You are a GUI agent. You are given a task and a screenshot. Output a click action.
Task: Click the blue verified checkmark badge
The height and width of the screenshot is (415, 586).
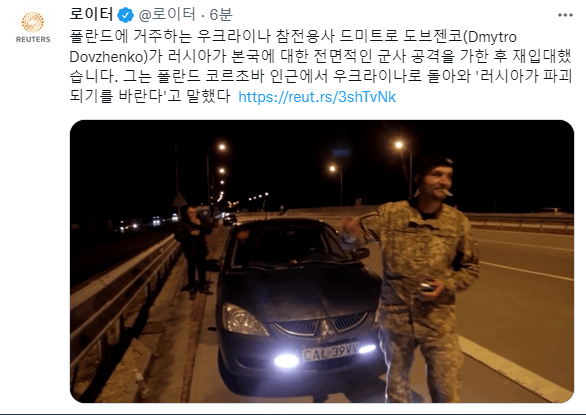[126, 15]
